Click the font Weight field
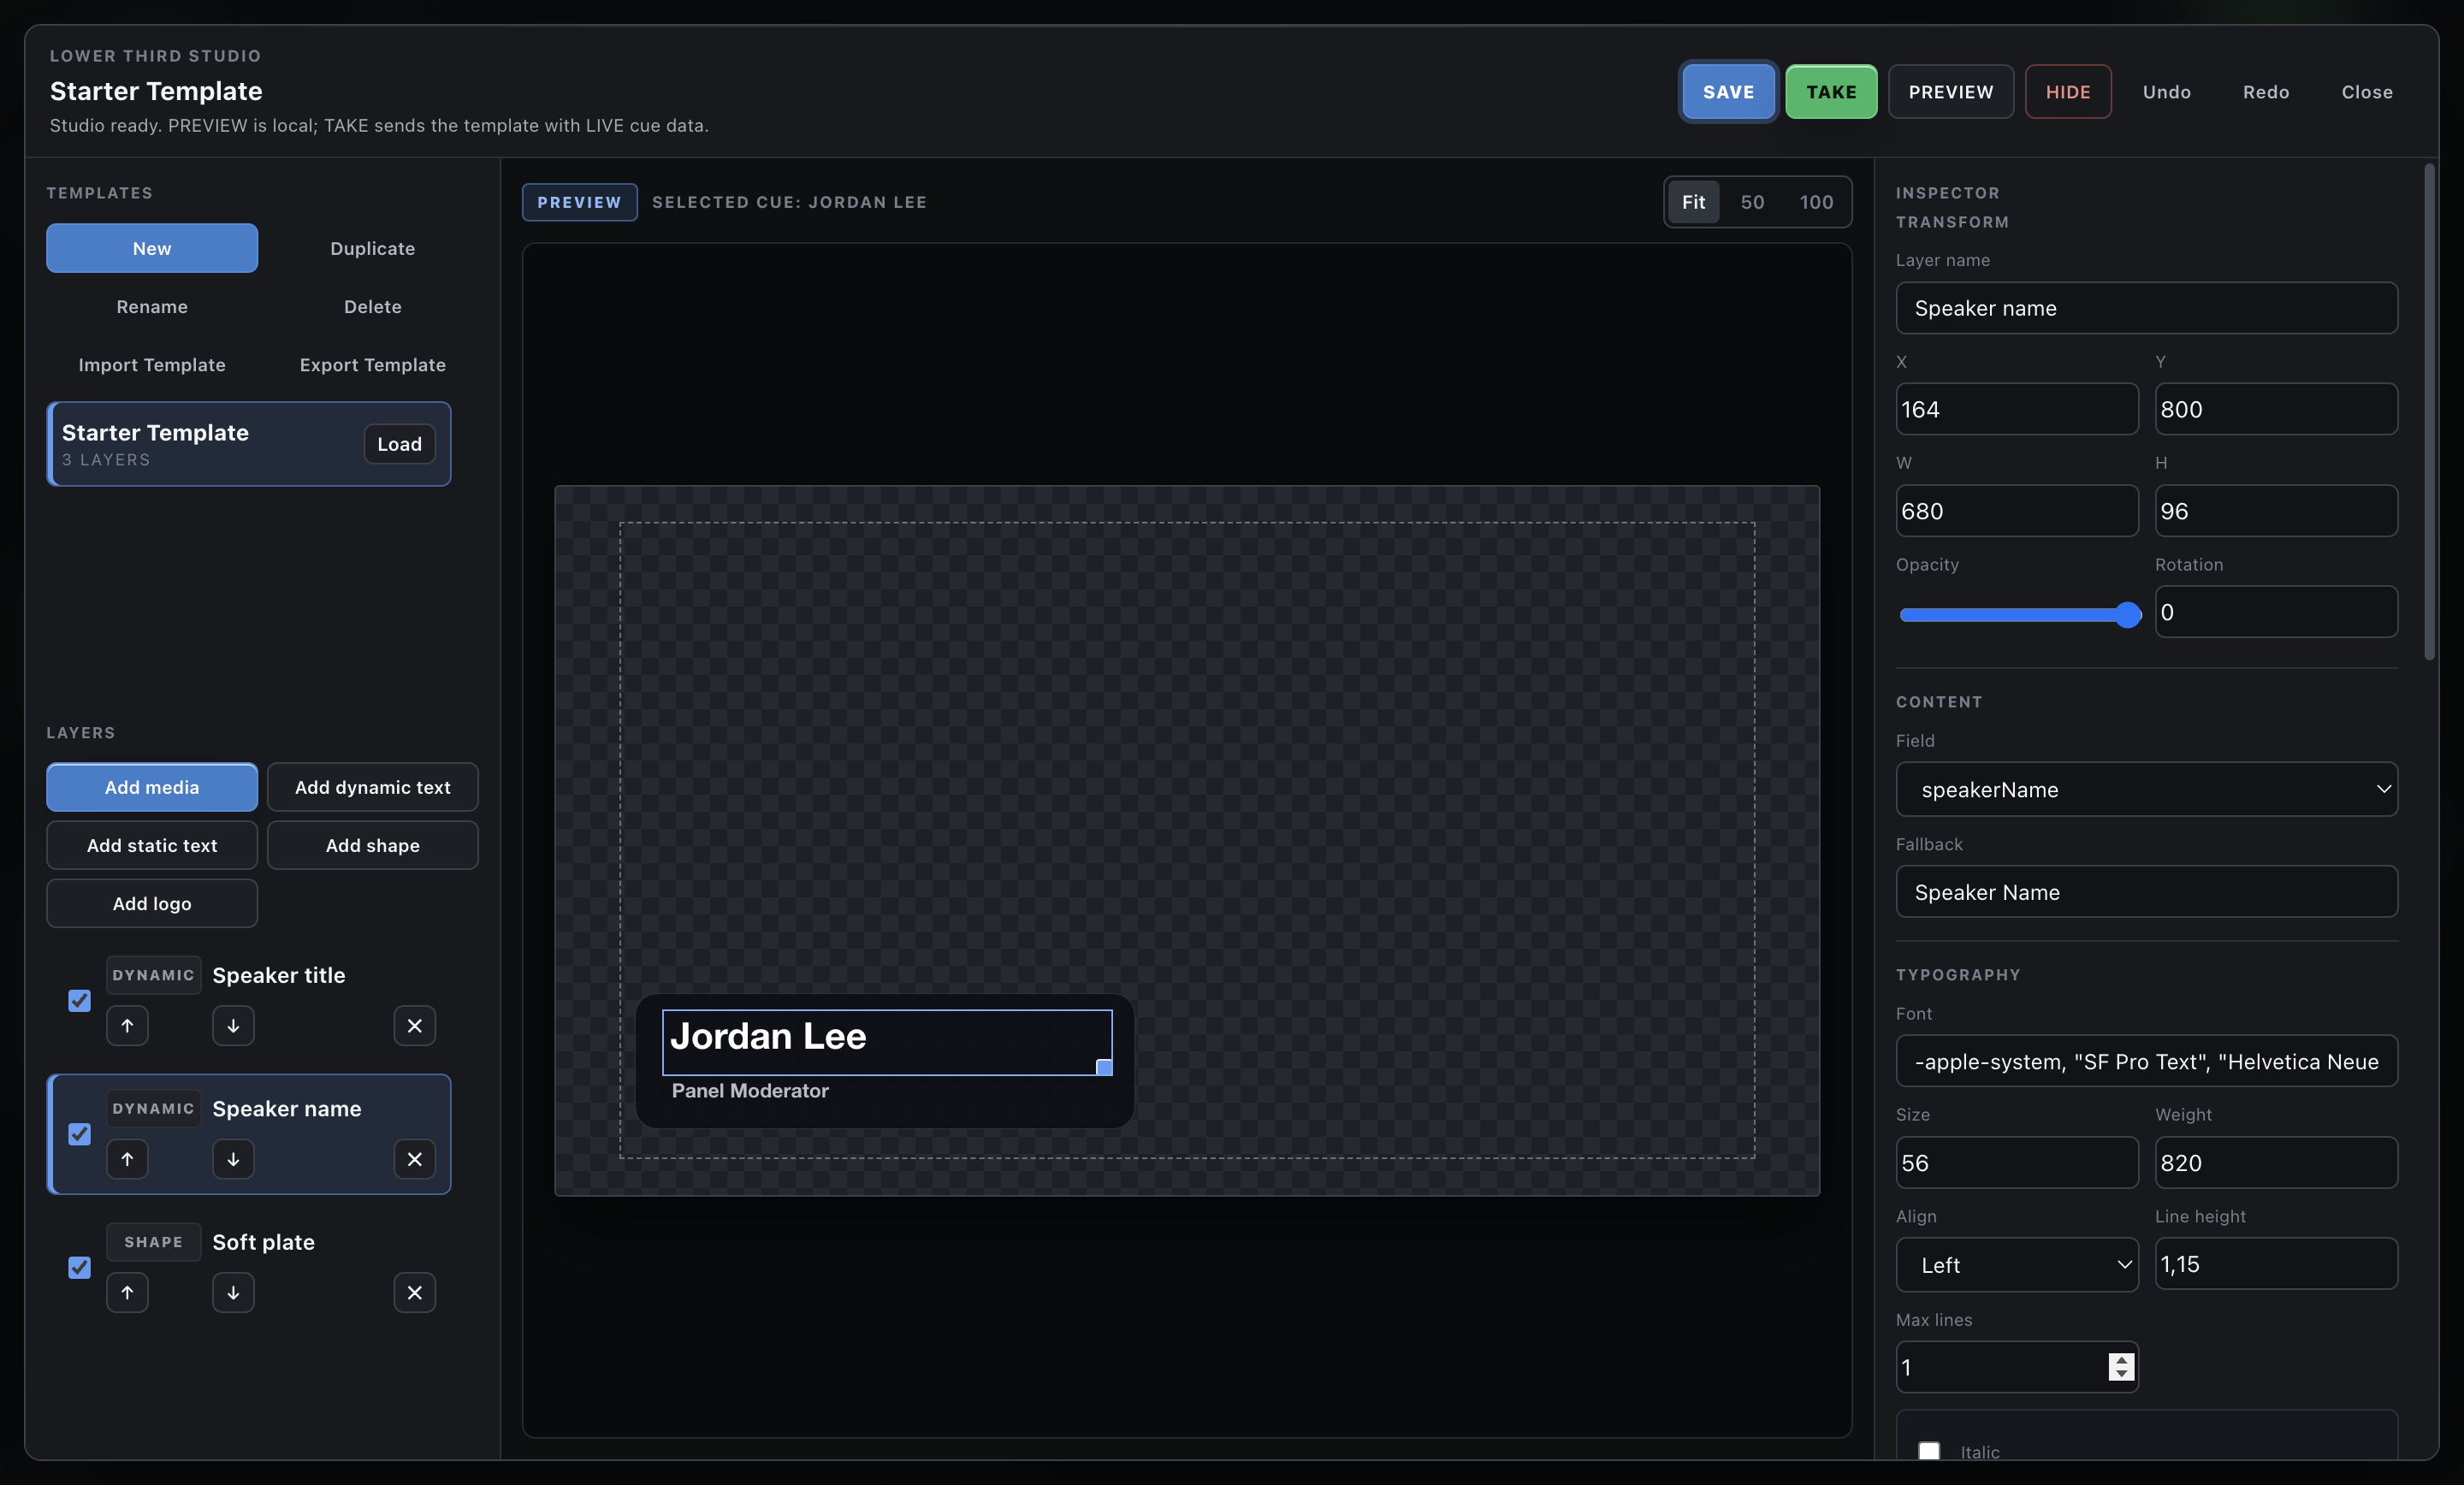This screenshot has height=1485, width=2464. pos(2276,1163)
